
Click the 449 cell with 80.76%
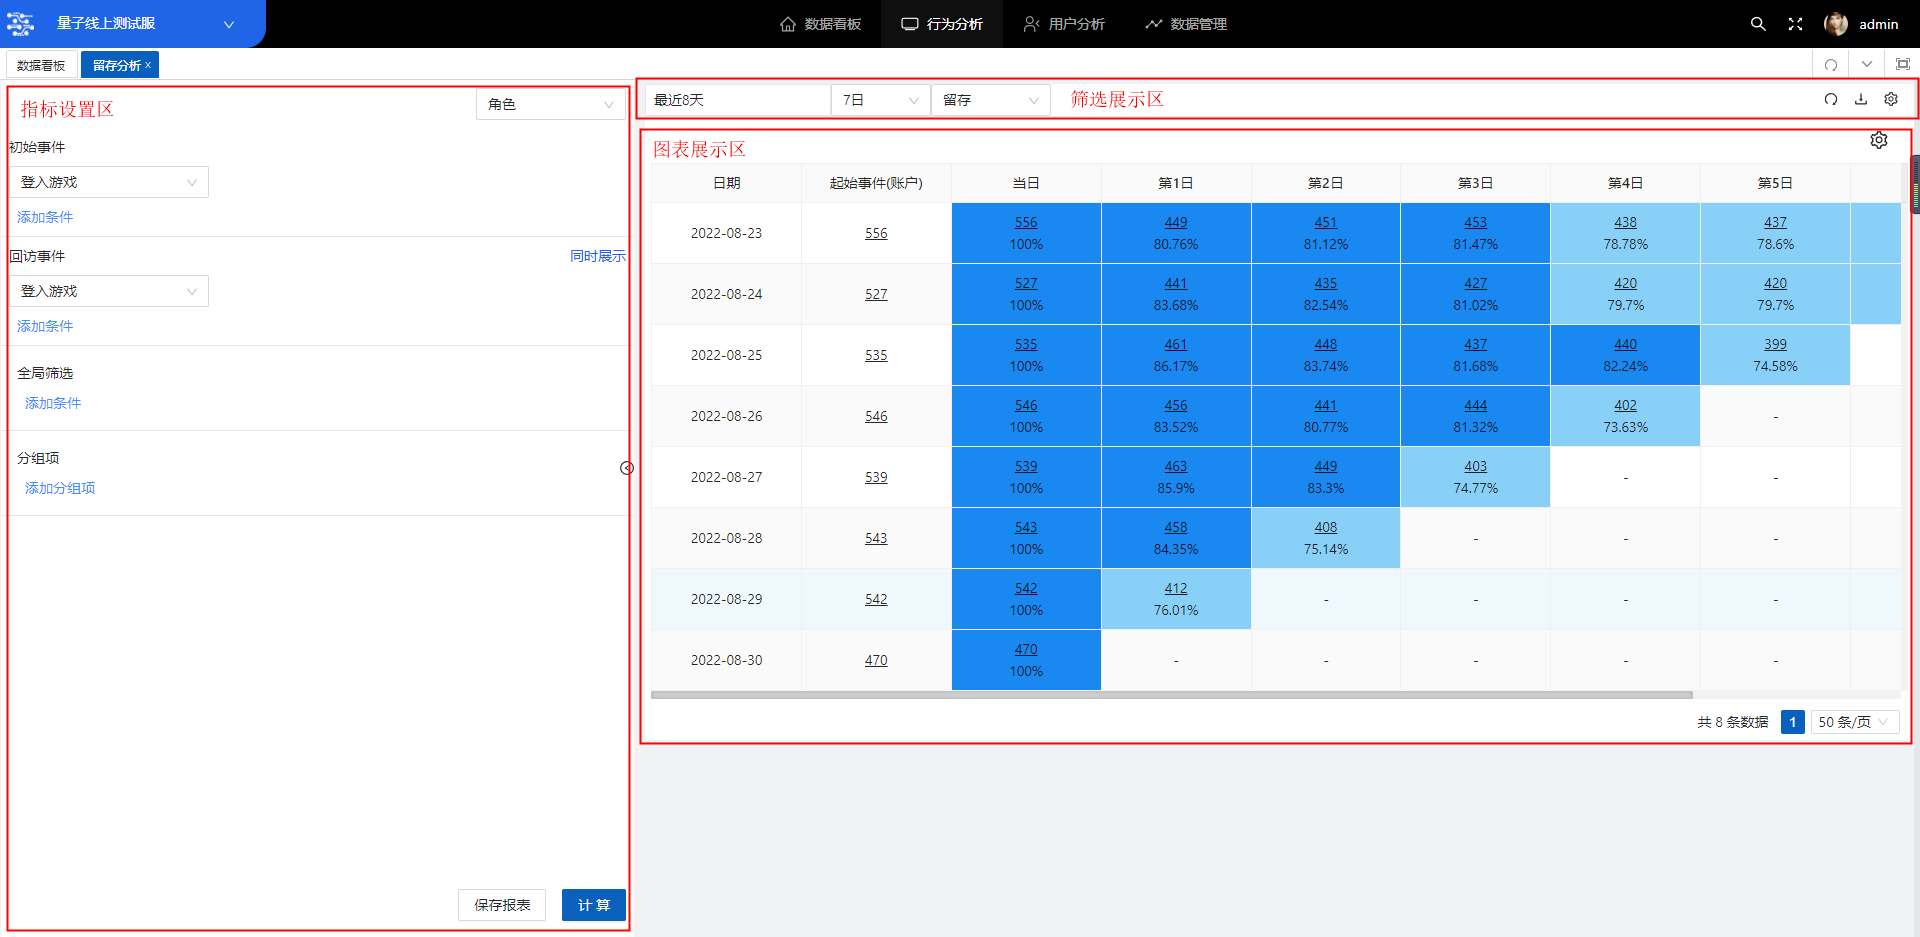[x=1176, y=233]
